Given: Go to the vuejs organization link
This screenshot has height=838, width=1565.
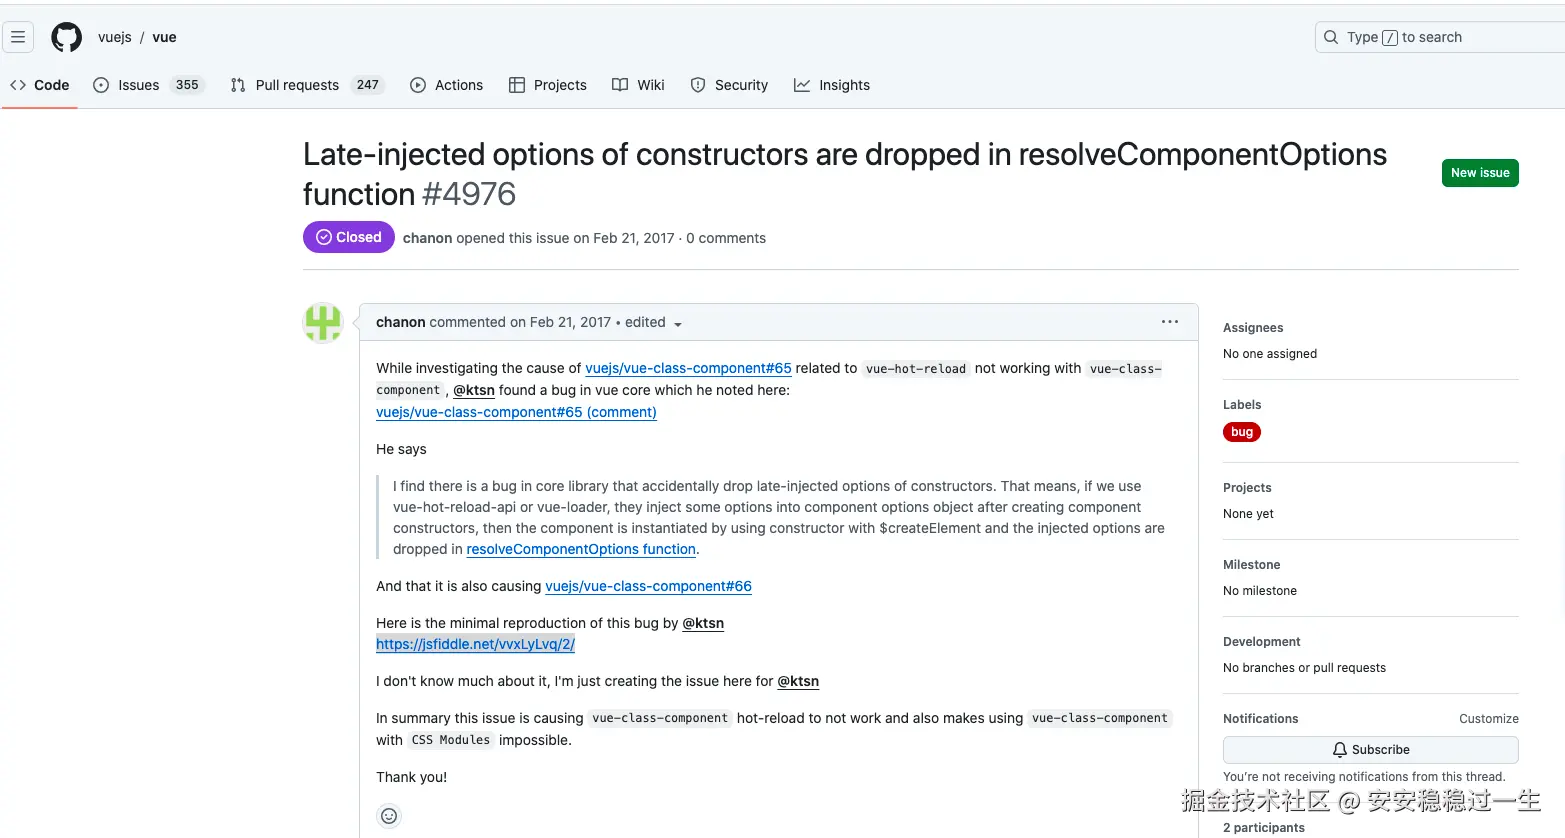Looking at the screenshot, I should coord(115,37).
